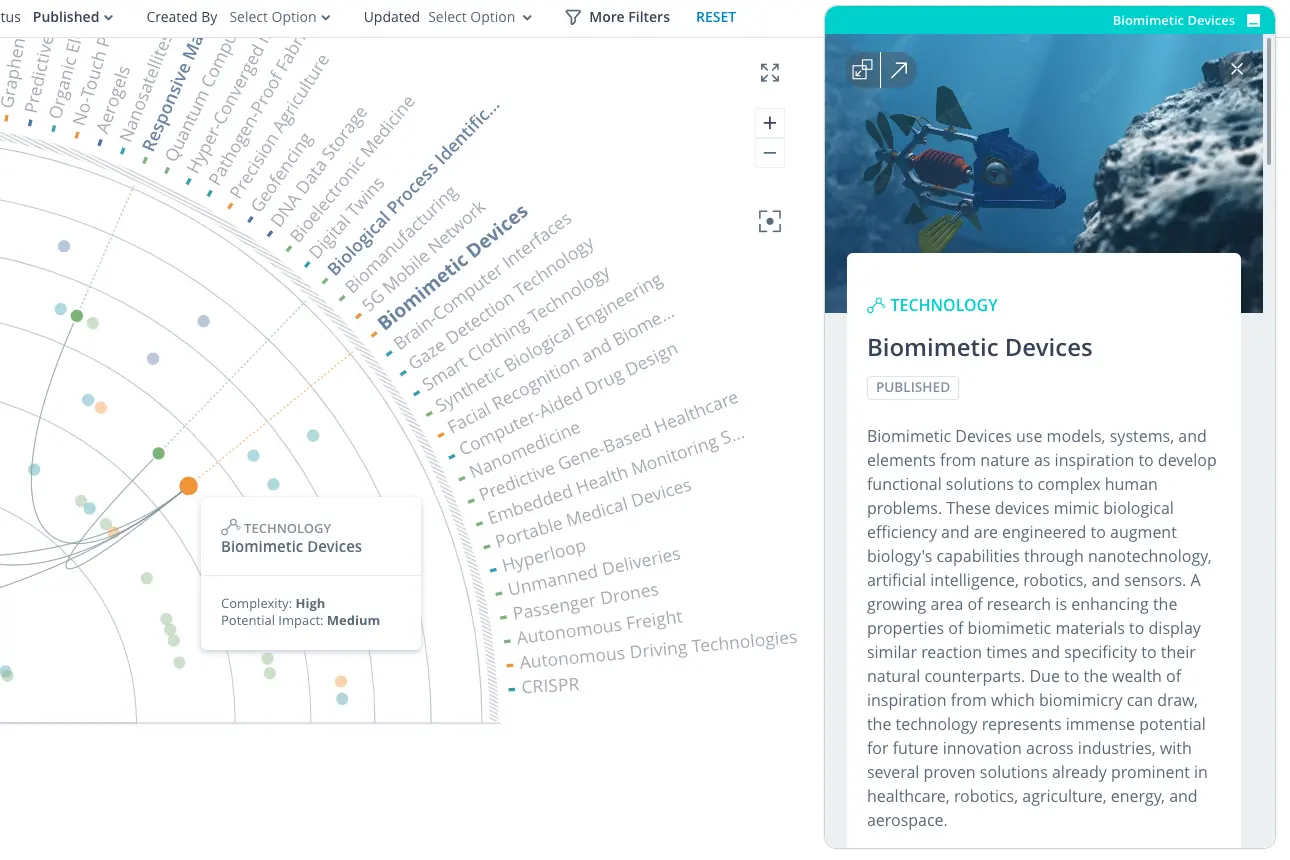
Task: Select the Autonomous Freight label
Action: [600, 628]
